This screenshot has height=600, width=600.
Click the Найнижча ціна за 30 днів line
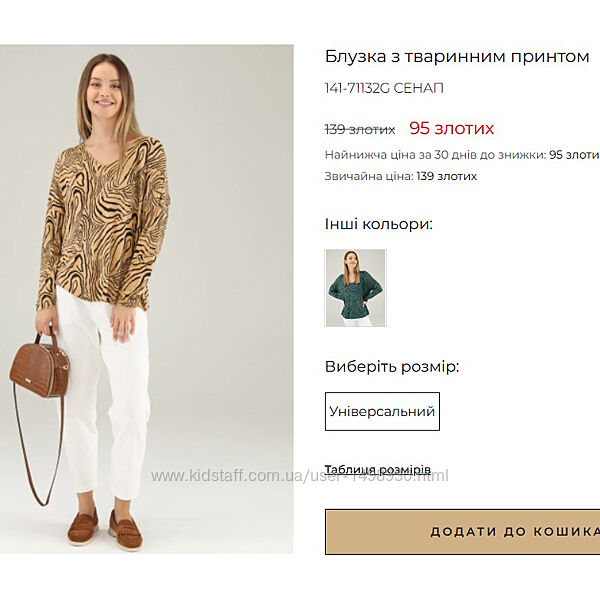coord(462,155)
